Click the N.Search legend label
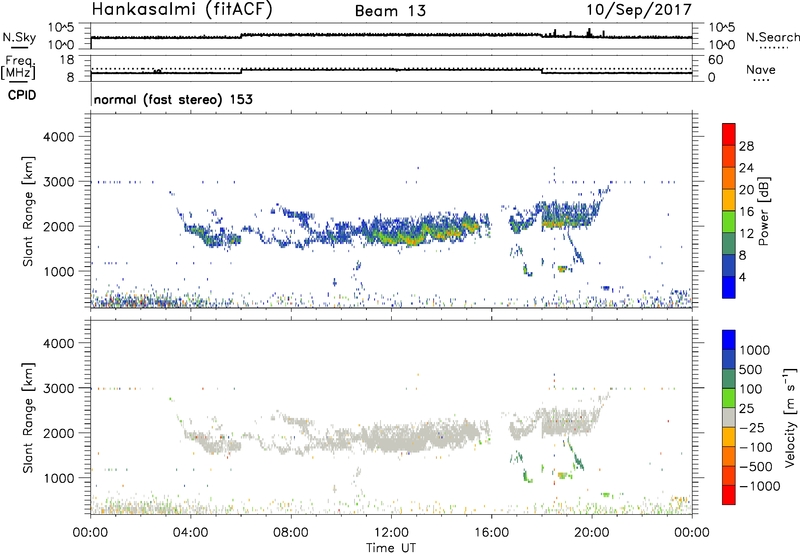 click(772, 37)
